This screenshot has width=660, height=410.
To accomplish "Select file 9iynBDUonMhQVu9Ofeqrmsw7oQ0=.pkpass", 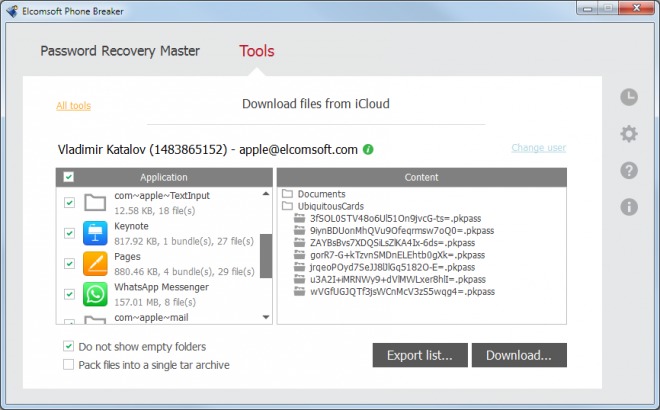I will [x=402, y=230].
